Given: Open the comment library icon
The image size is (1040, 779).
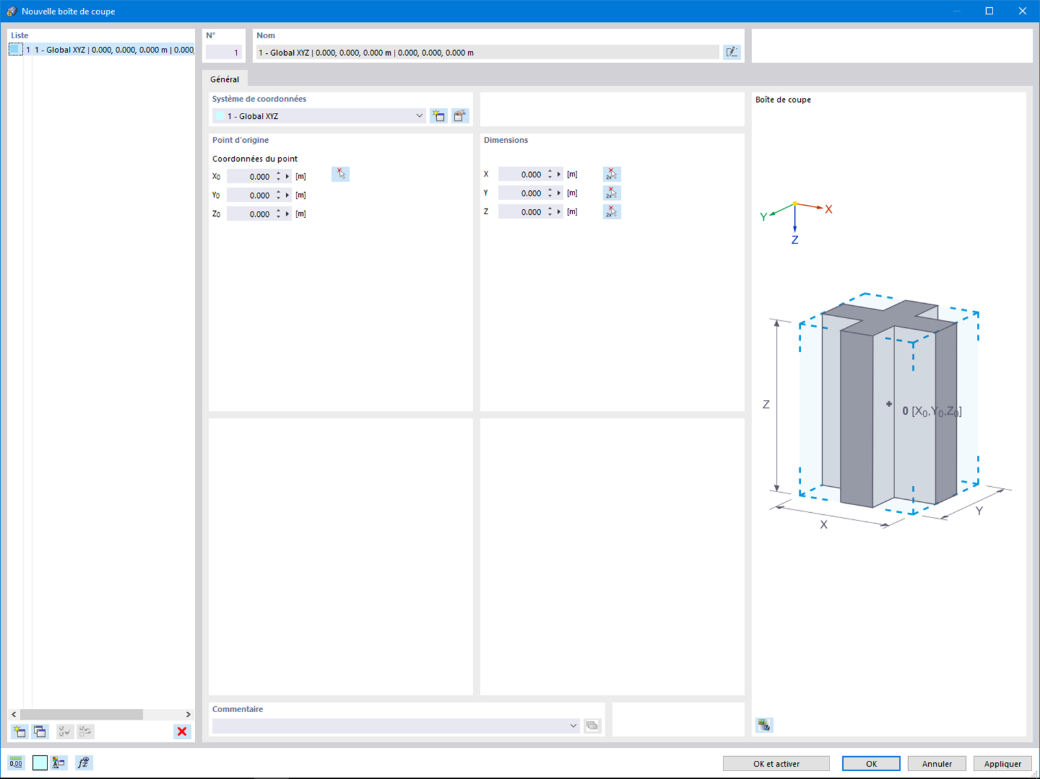Looking at the screenshot, I should [x=592, y=726].
